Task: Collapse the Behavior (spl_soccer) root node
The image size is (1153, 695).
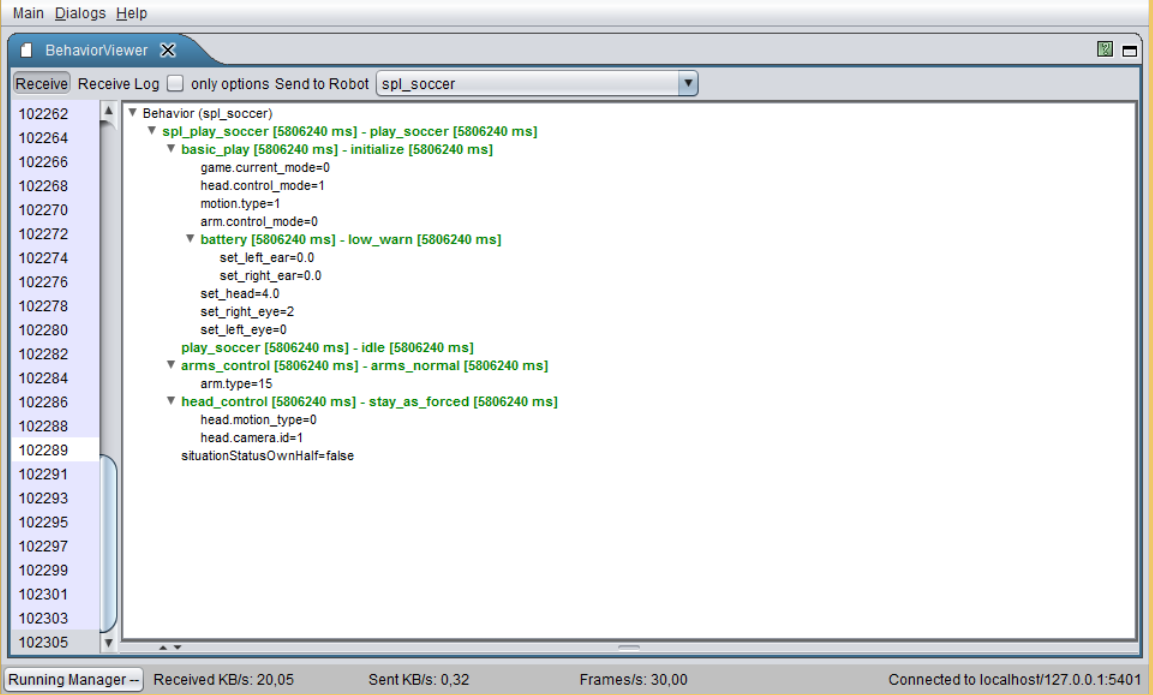Action: coord(132,113)
